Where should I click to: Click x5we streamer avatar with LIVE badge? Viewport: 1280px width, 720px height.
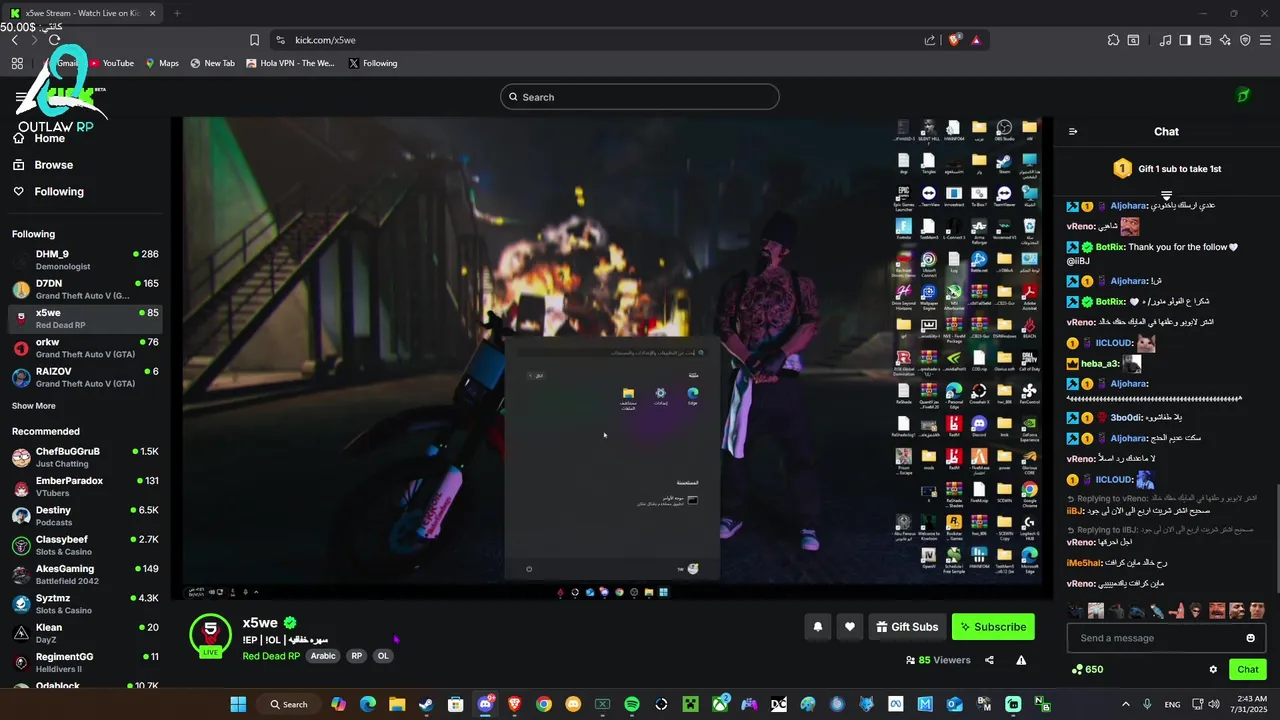coord(210,636)
